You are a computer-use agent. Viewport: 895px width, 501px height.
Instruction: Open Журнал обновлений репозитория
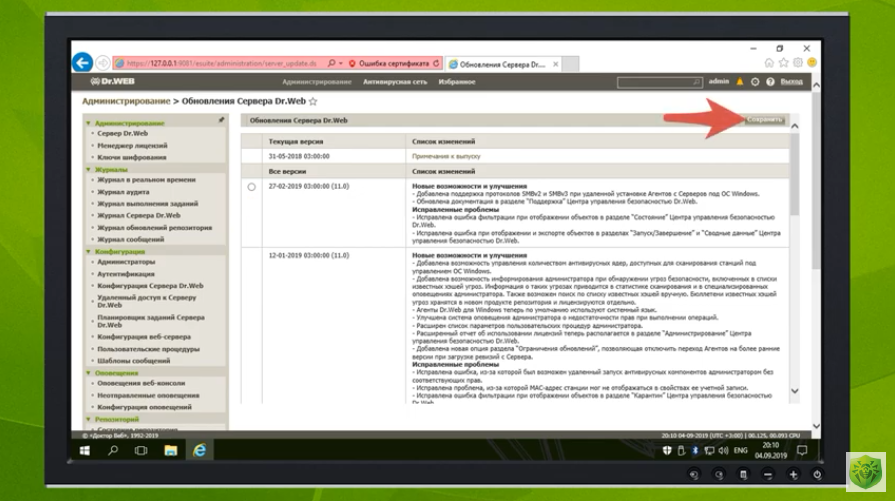155,228
